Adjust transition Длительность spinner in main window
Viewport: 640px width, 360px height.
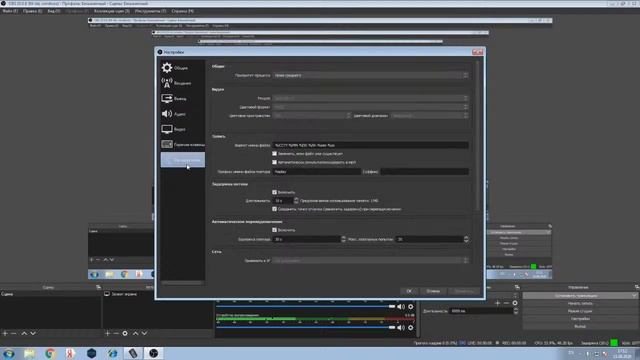click(x=516, y=311)
